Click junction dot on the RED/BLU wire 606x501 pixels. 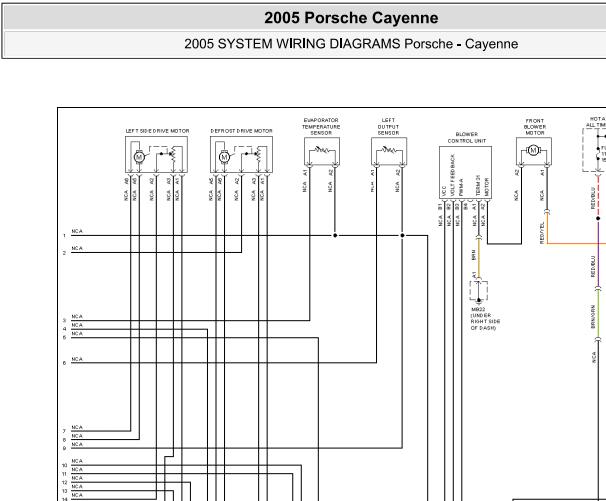pos(598,218)
